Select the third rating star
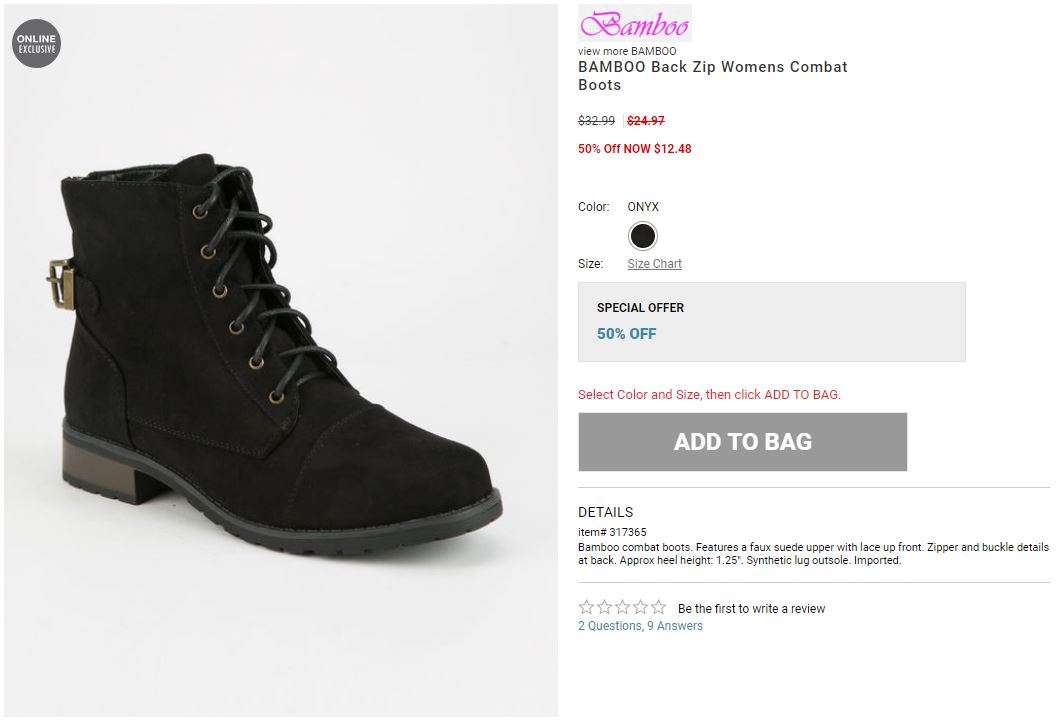Viewport: 1059px width, 721px height. coord(622,607)
